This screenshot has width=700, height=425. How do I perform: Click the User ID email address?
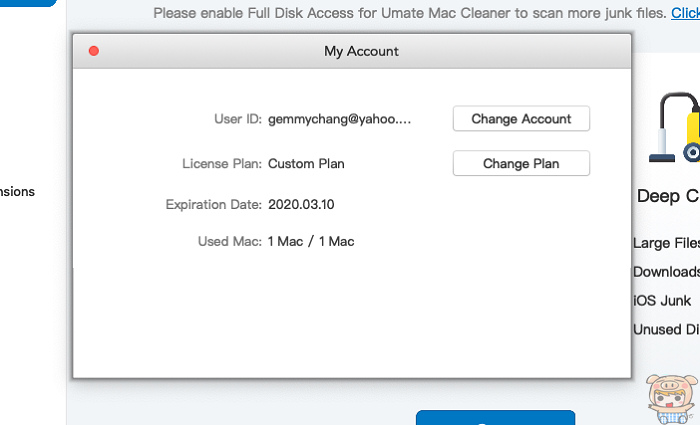[339, 119]
